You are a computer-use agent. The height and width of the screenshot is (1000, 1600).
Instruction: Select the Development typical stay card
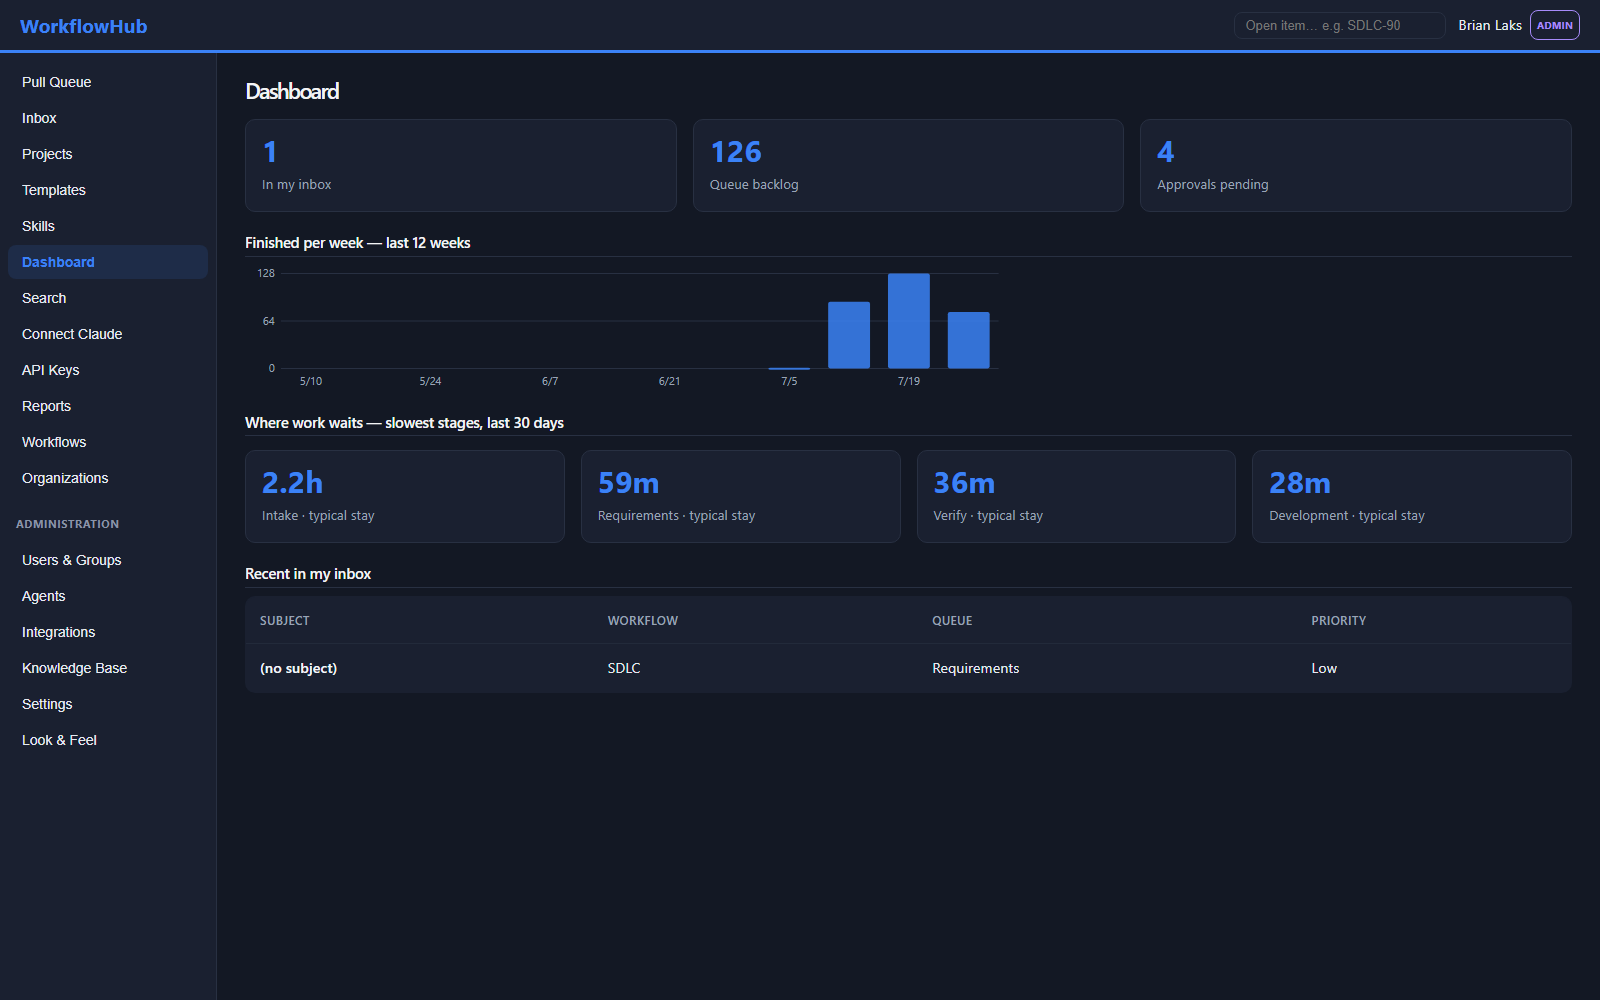click(1412, 497)
